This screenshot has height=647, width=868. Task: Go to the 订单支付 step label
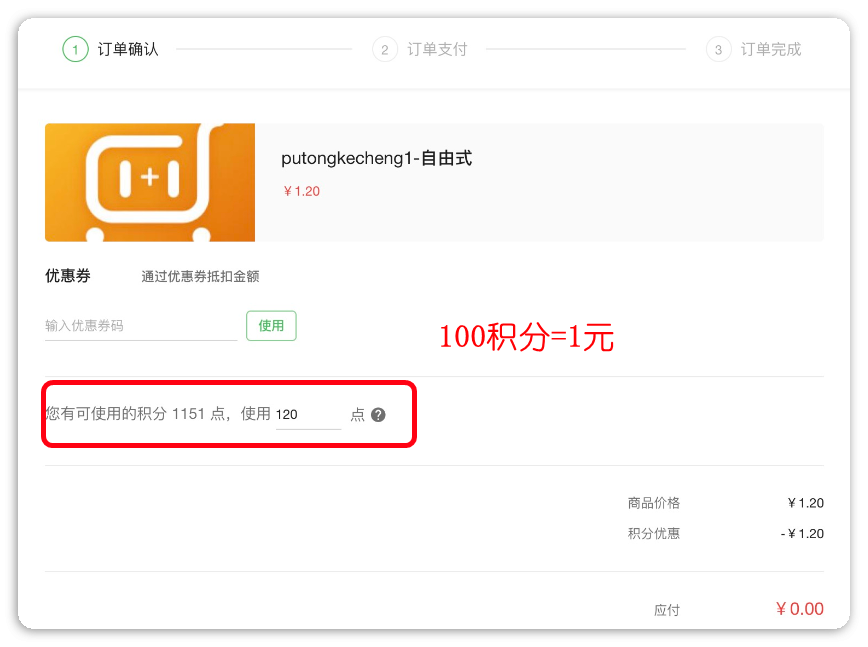[437, 49]
